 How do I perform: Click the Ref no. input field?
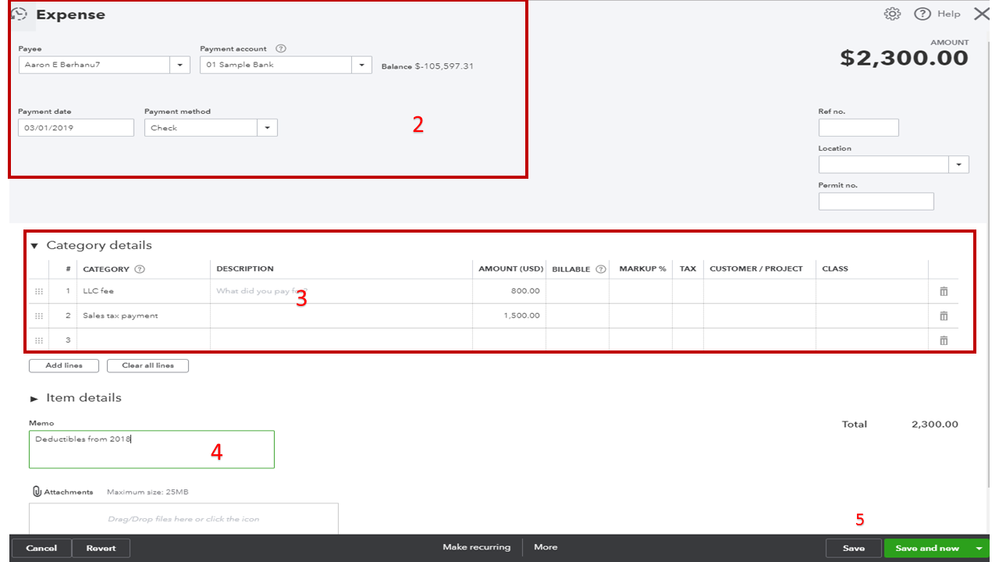coord(858,127)
